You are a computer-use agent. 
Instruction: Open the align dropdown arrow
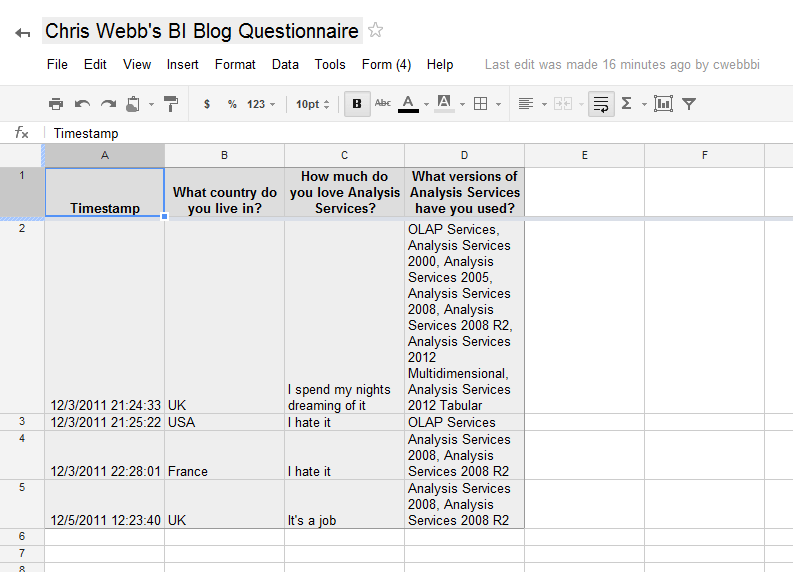tap(544, 105)
